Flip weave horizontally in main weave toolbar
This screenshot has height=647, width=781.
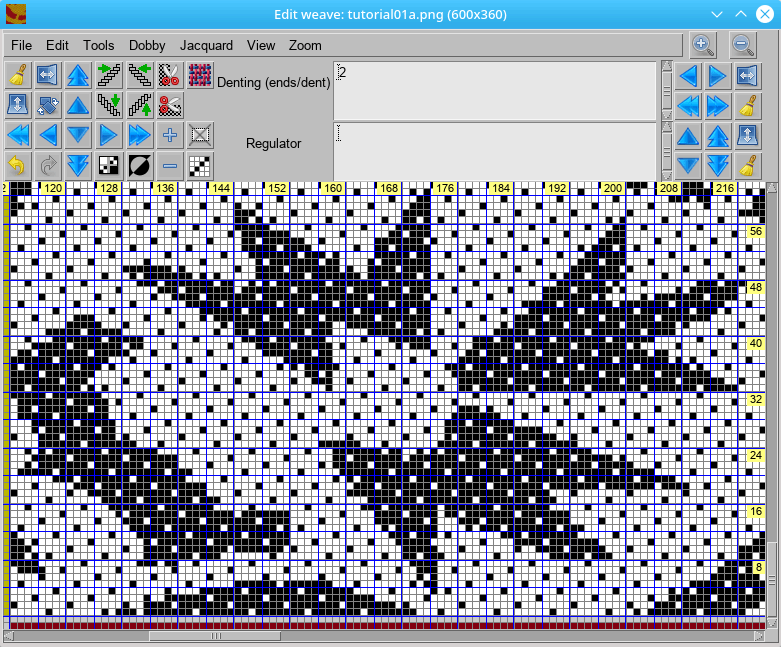pos(48,75)
